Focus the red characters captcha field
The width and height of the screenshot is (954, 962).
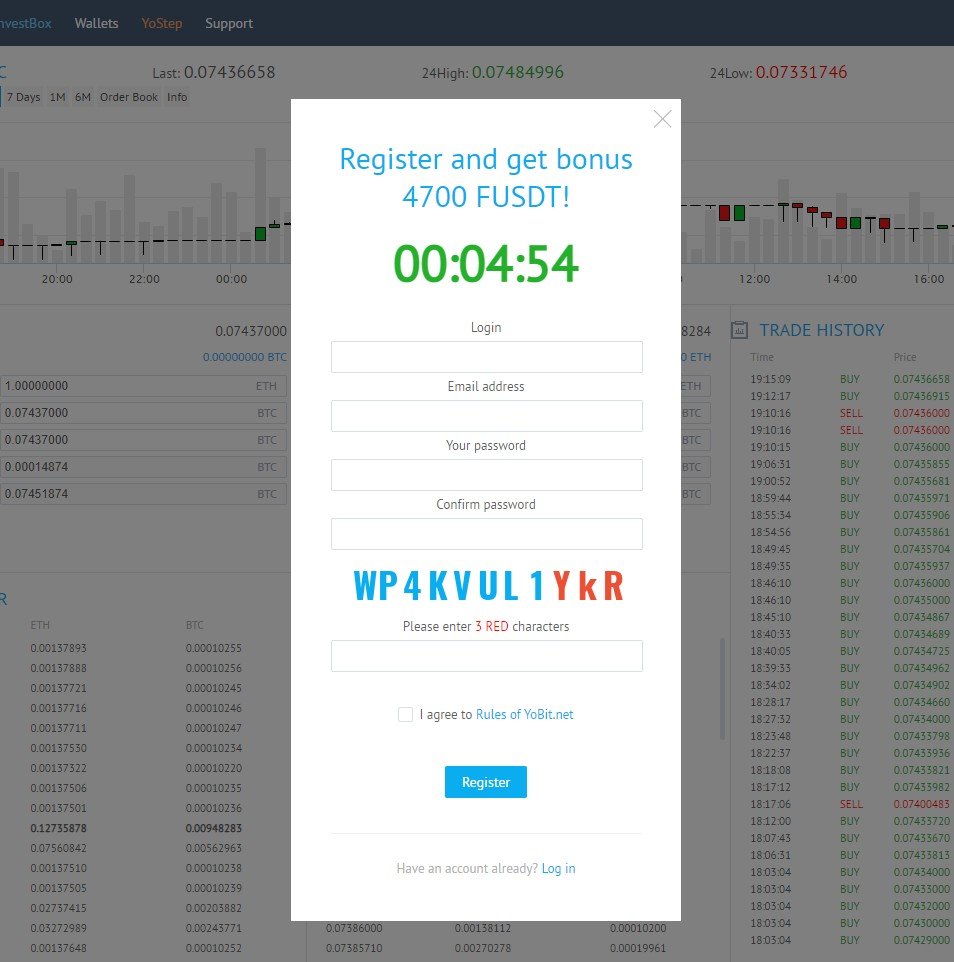tap(487, 656)
